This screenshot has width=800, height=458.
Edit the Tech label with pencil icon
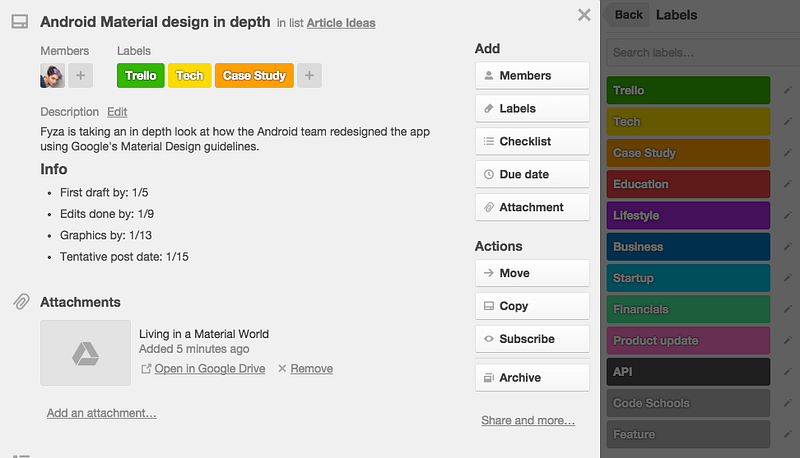(788, 121)
